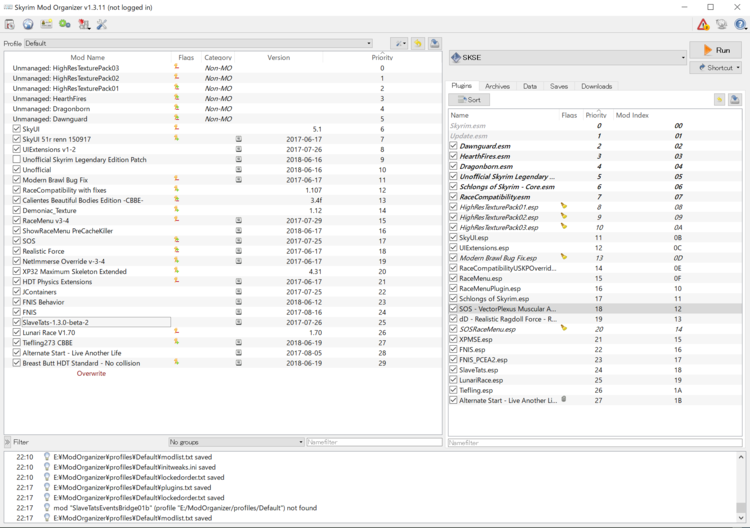Click flag icon of SOSRaceMenu.esp plugin

click(x=564, y=328)
